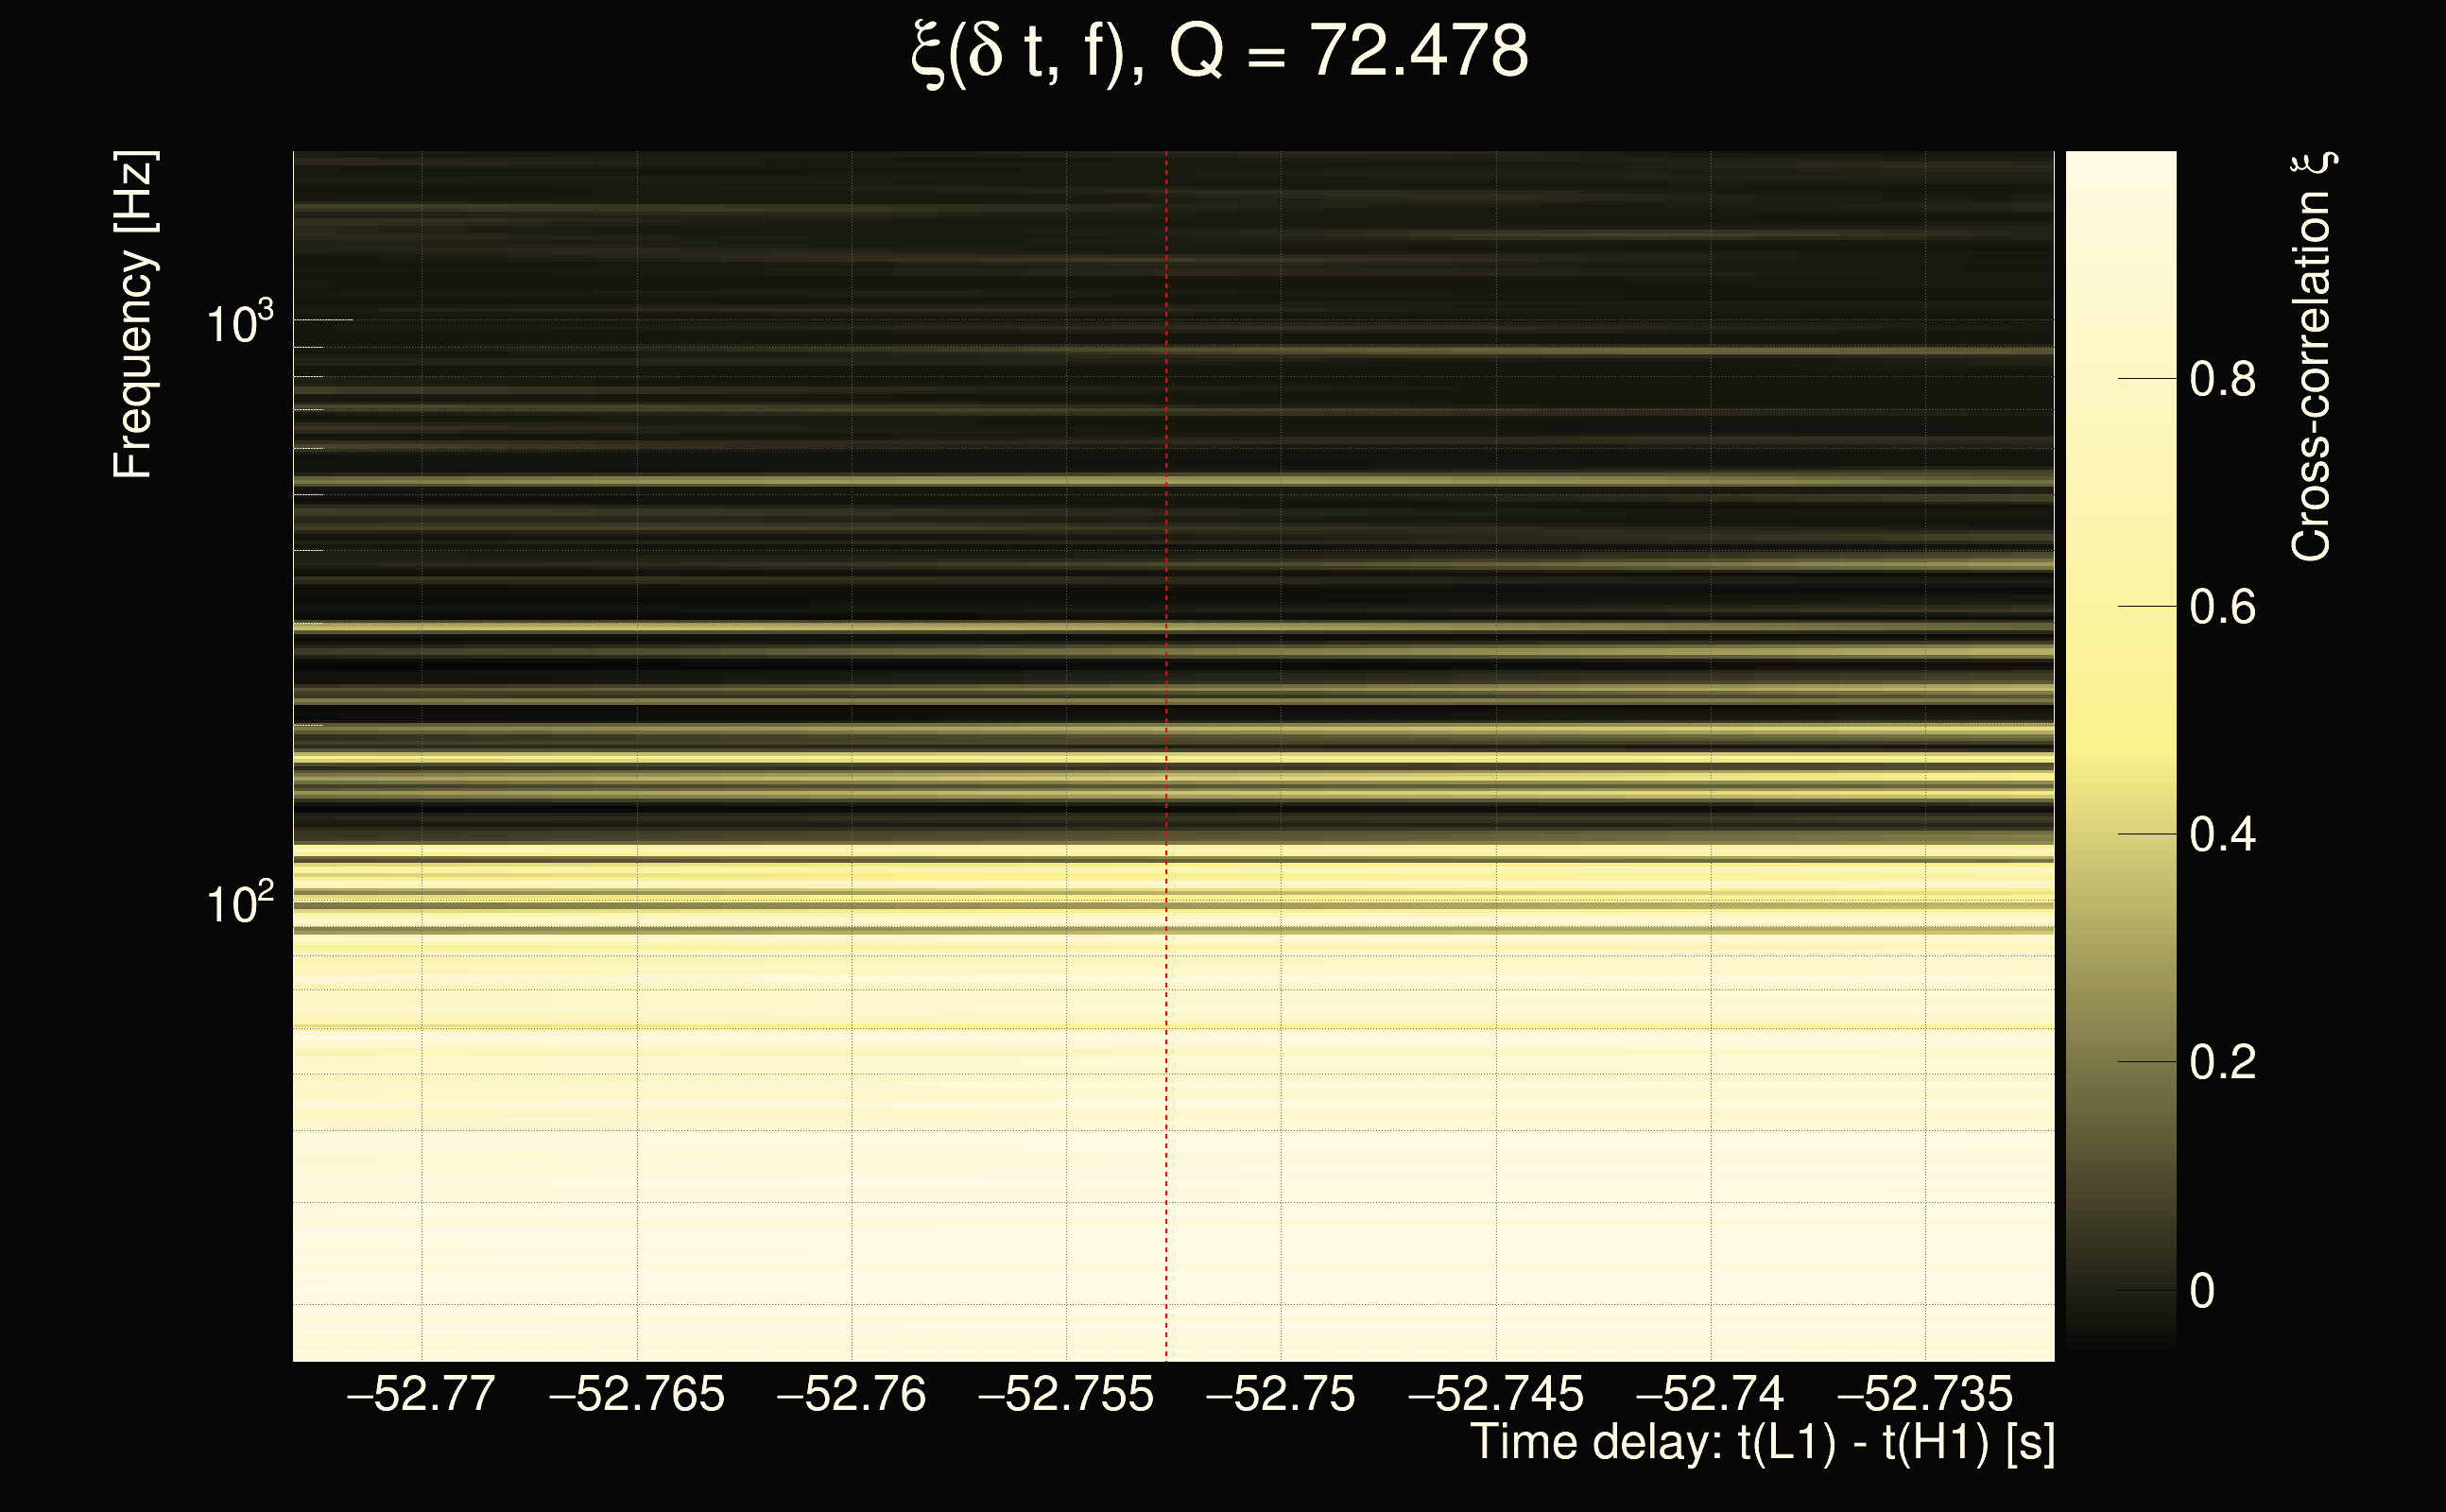Click the -52.745 time delay tick label
This screenshot has width=2446, height=1512.
[x=1496, y=1394]
